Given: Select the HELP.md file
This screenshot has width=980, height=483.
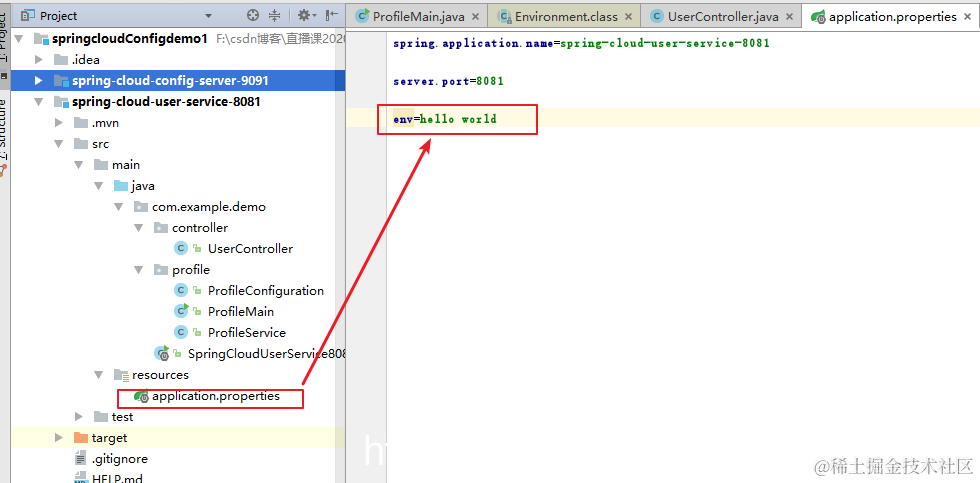Looking at the screenshot, I should 117,479.
